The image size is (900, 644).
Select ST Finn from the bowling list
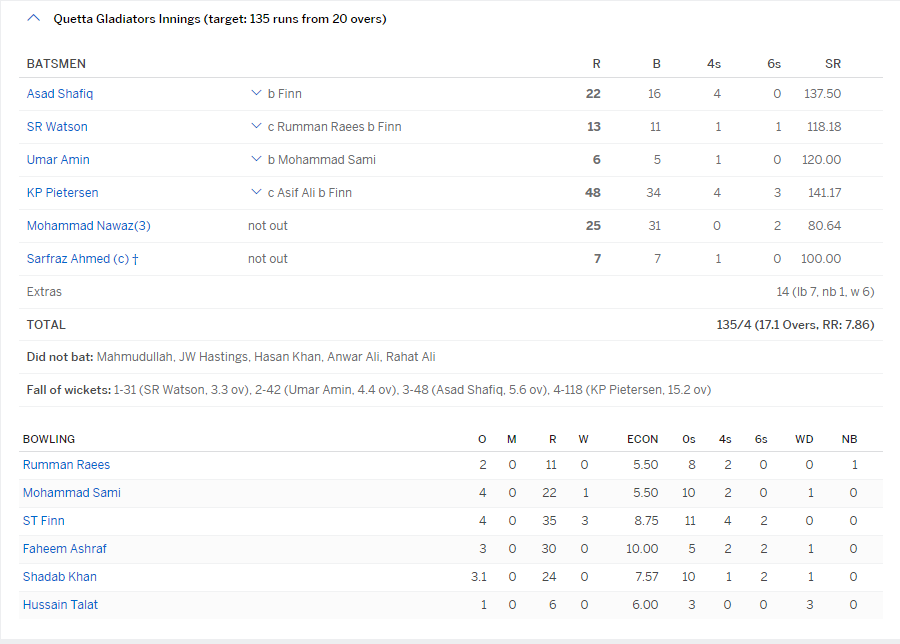[44, 520]
